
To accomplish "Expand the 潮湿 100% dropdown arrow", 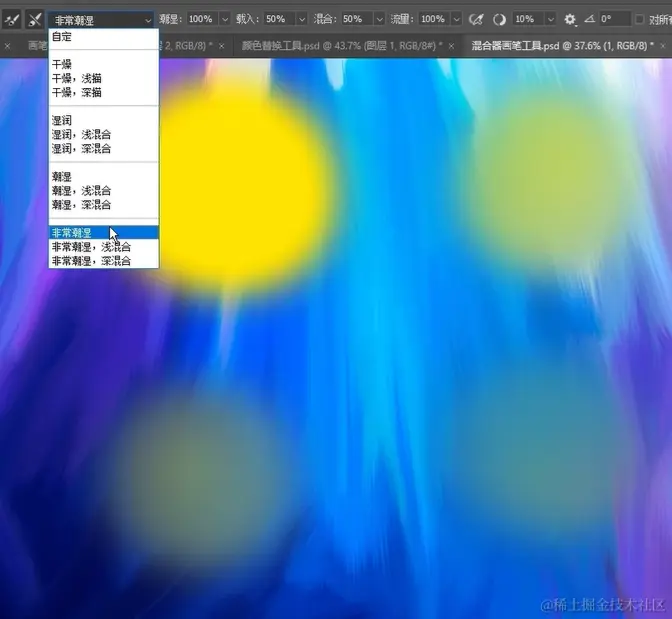I will (x=225, y=19).
